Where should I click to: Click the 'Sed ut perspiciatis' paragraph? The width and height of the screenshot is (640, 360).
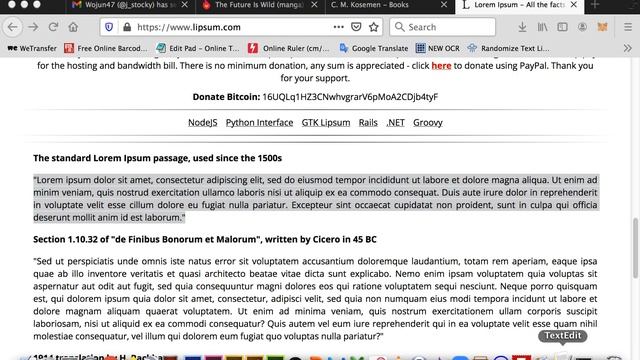[315, 299]
